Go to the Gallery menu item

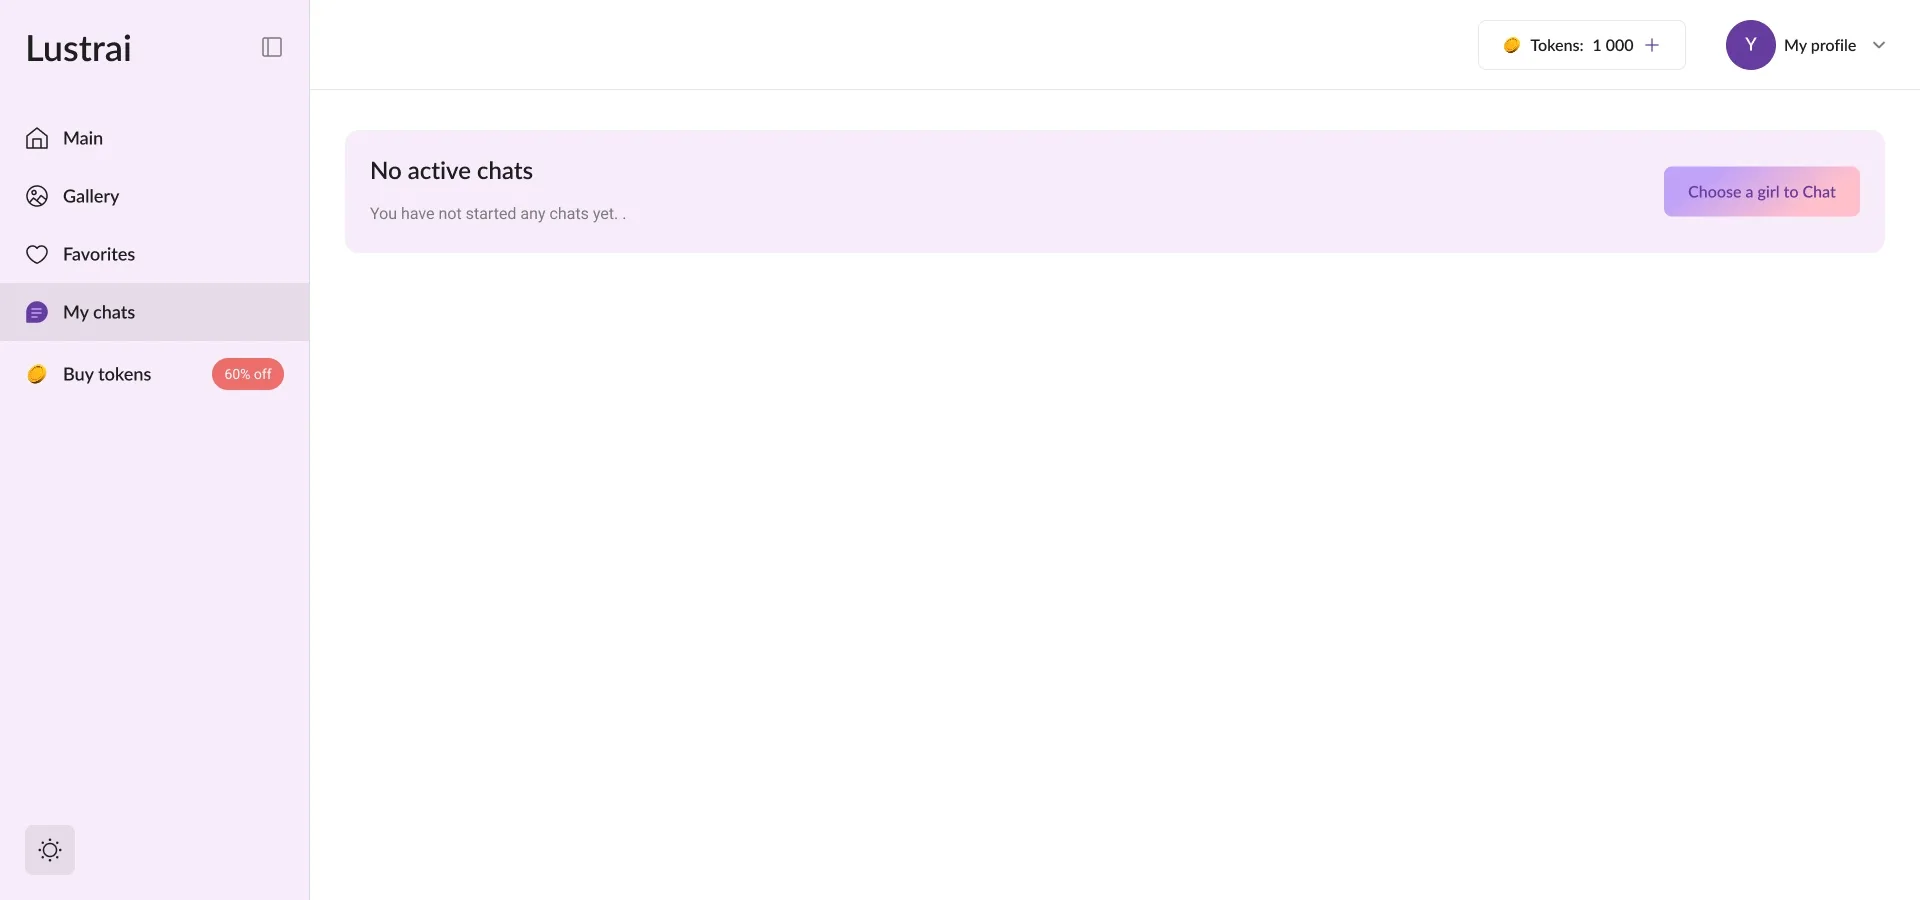click(x=91, y=196)
